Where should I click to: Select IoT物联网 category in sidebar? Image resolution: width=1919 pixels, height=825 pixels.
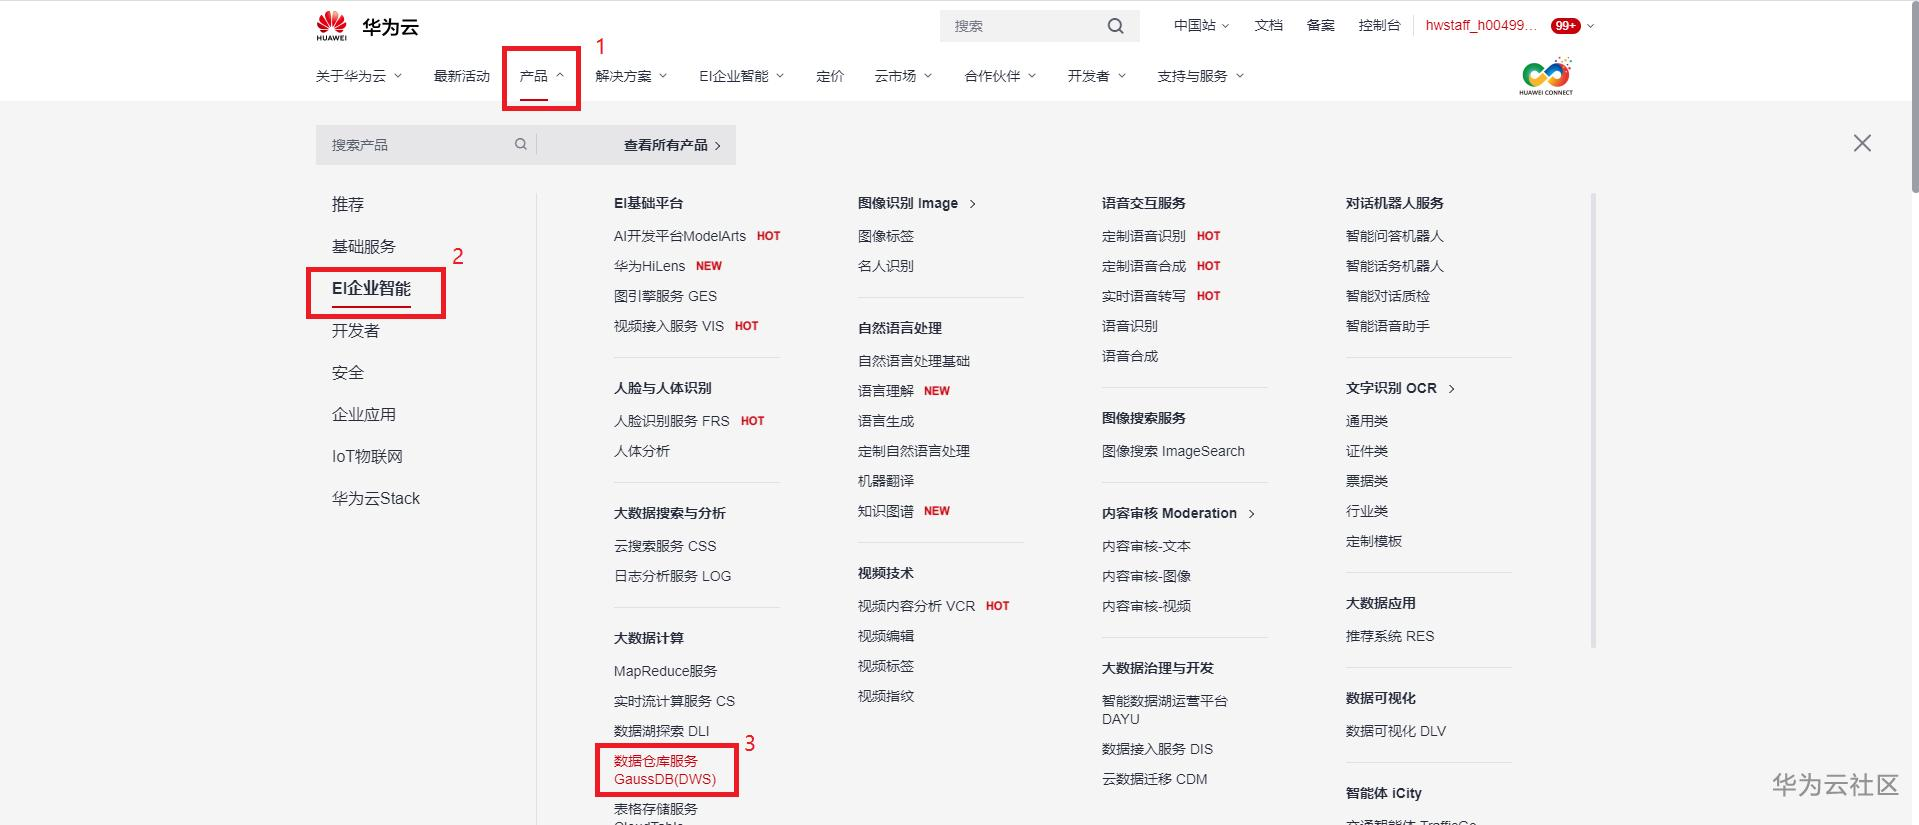tap(367, 456)
